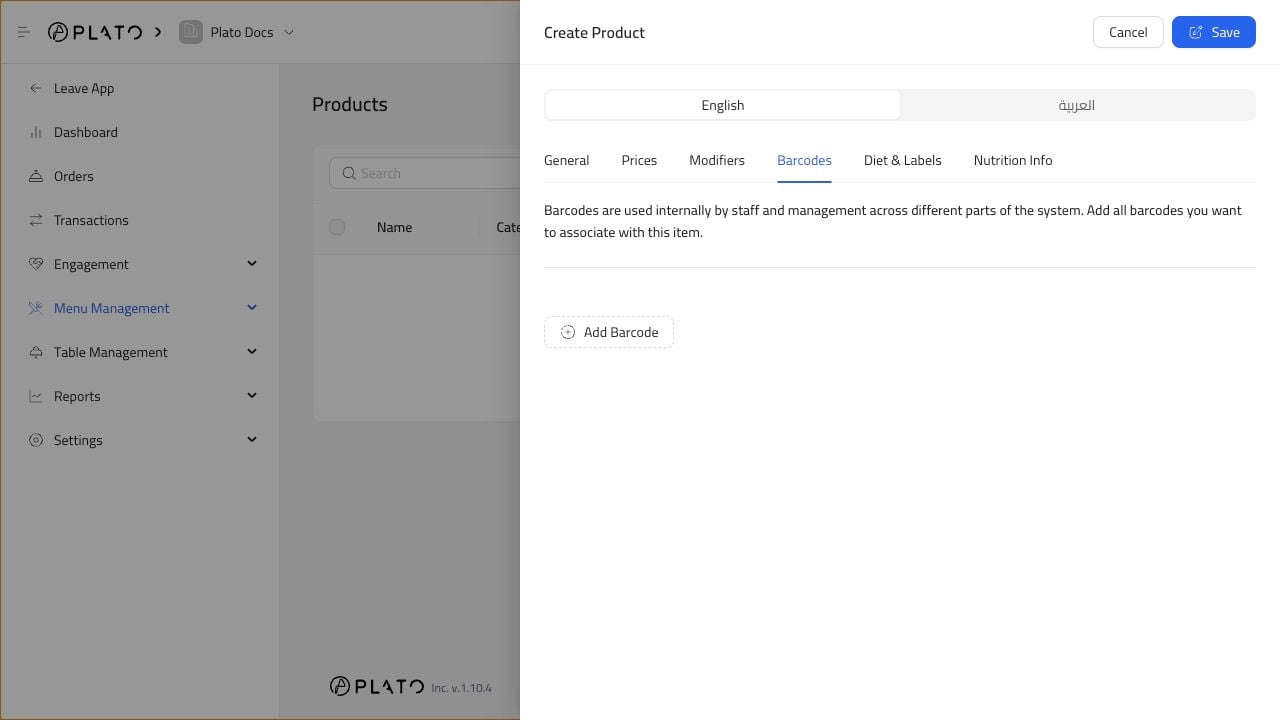Screen dimensions: 1280x720
Task: Click the Orders bell-dish icon
Action: point(36,176)
